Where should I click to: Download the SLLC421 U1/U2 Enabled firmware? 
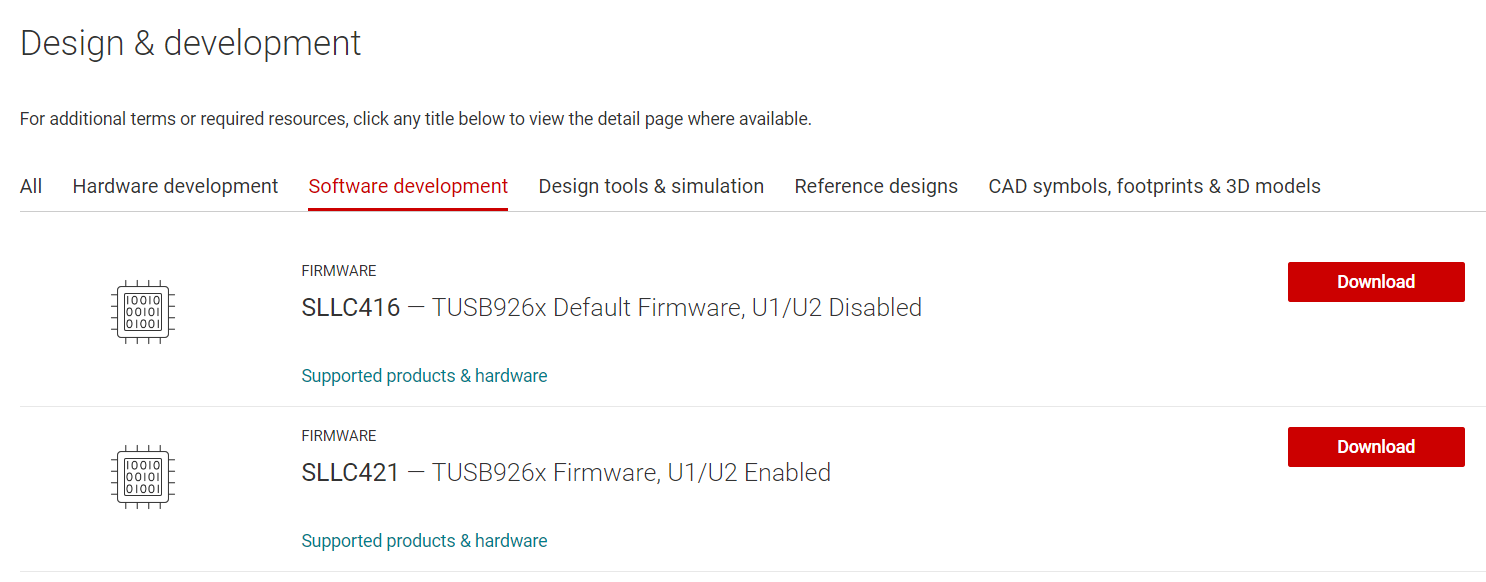pos(1376,447)
